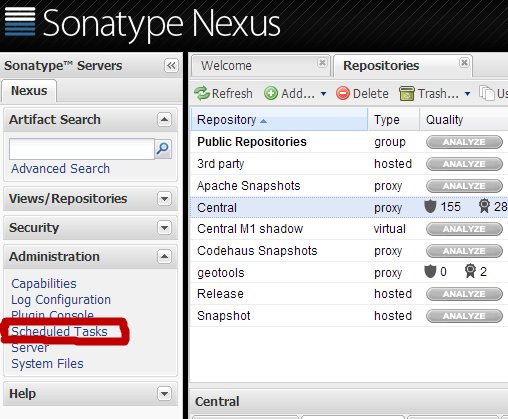Open the Add... dropdown arrow

[x=323, y=94]
